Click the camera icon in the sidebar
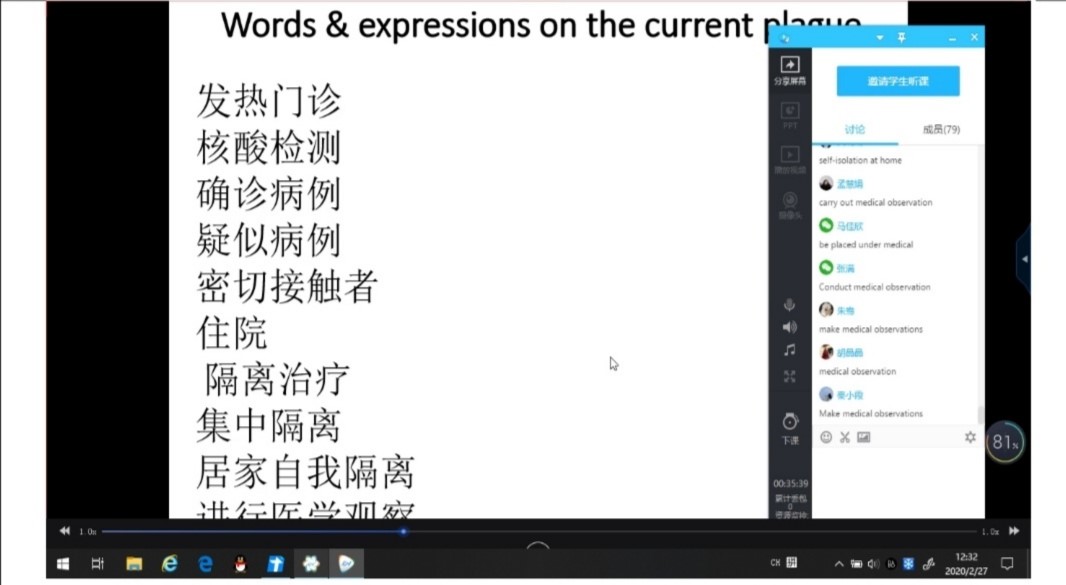 coord(789,203)
